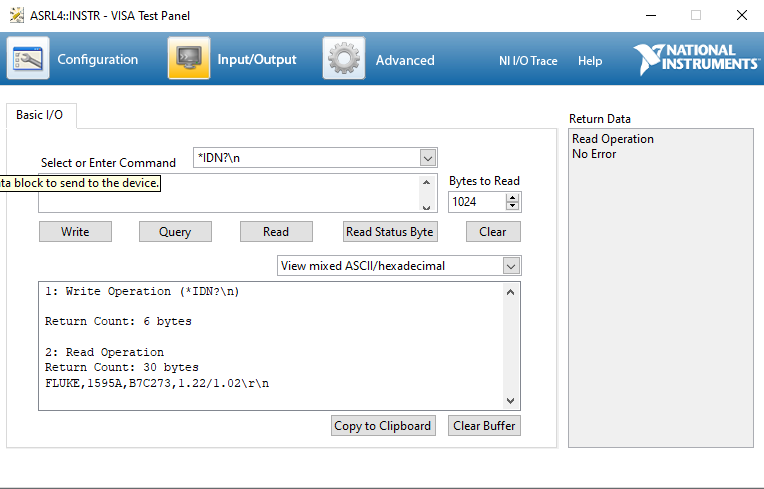Switch to the Basic I/O tab
The height and width of the screenshot is (489, 764).
[x=41, y=115]
